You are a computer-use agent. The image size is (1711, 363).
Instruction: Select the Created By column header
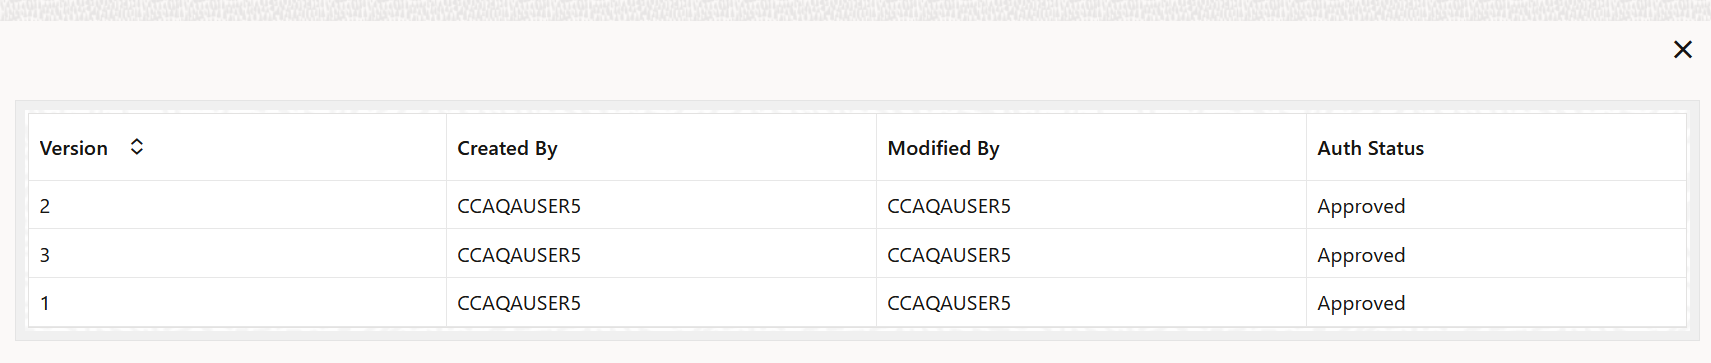pos(661,148)
